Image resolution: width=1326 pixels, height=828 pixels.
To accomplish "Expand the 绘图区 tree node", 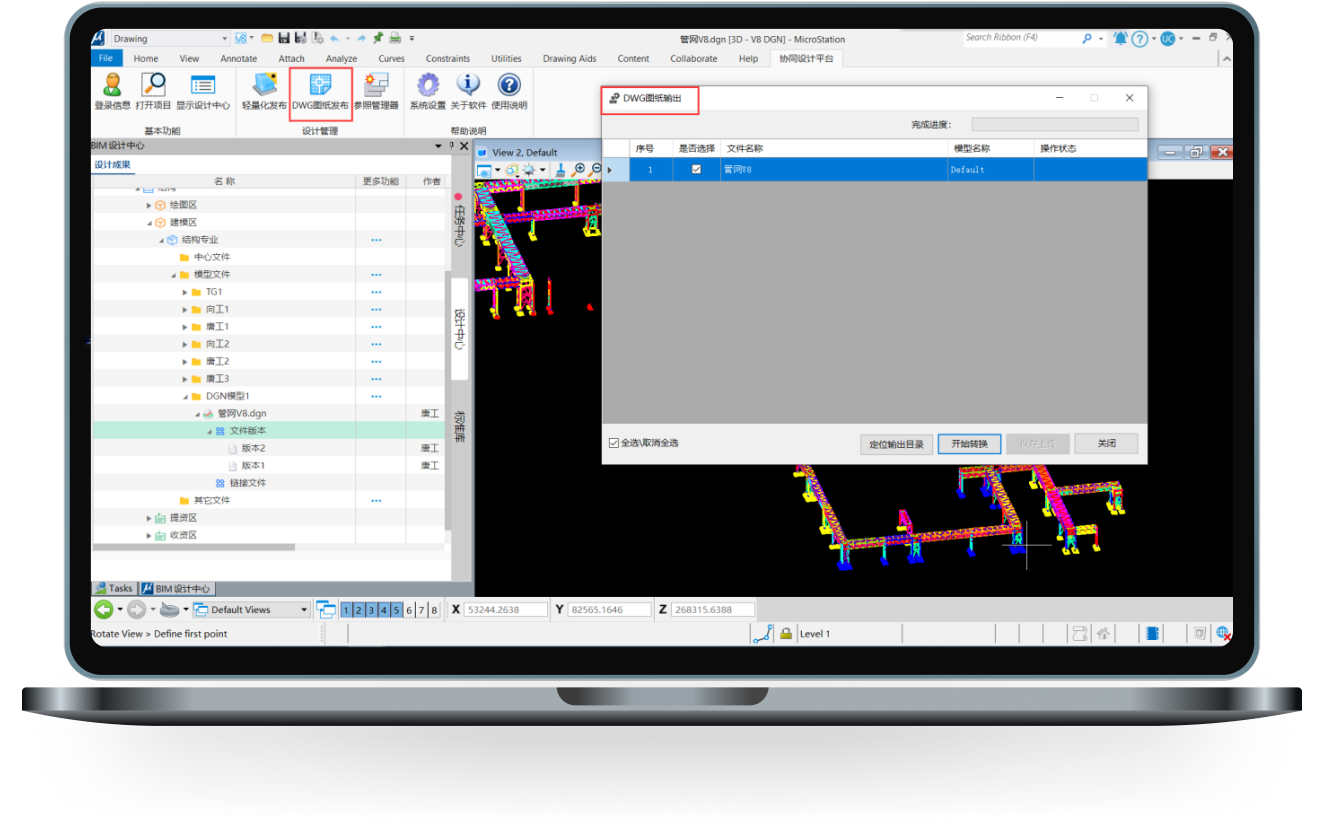I will [x=149, y=205].
